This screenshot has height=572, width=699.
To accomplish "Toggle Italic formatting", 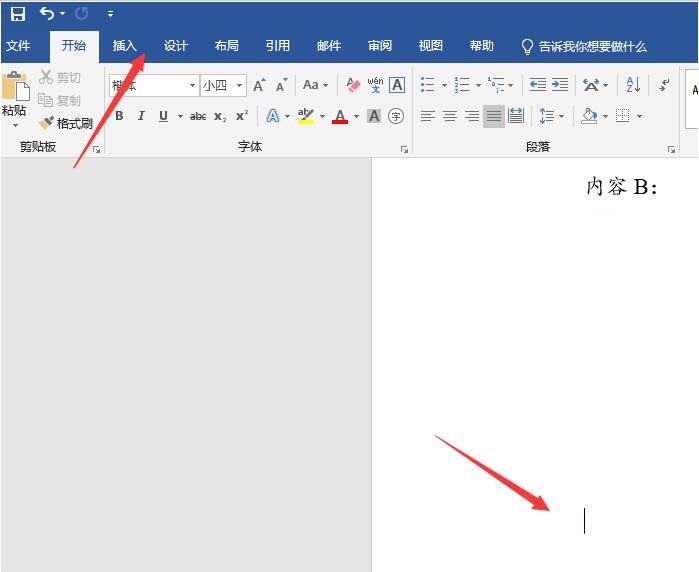I will pyautogui.click(x=141, y=116).
